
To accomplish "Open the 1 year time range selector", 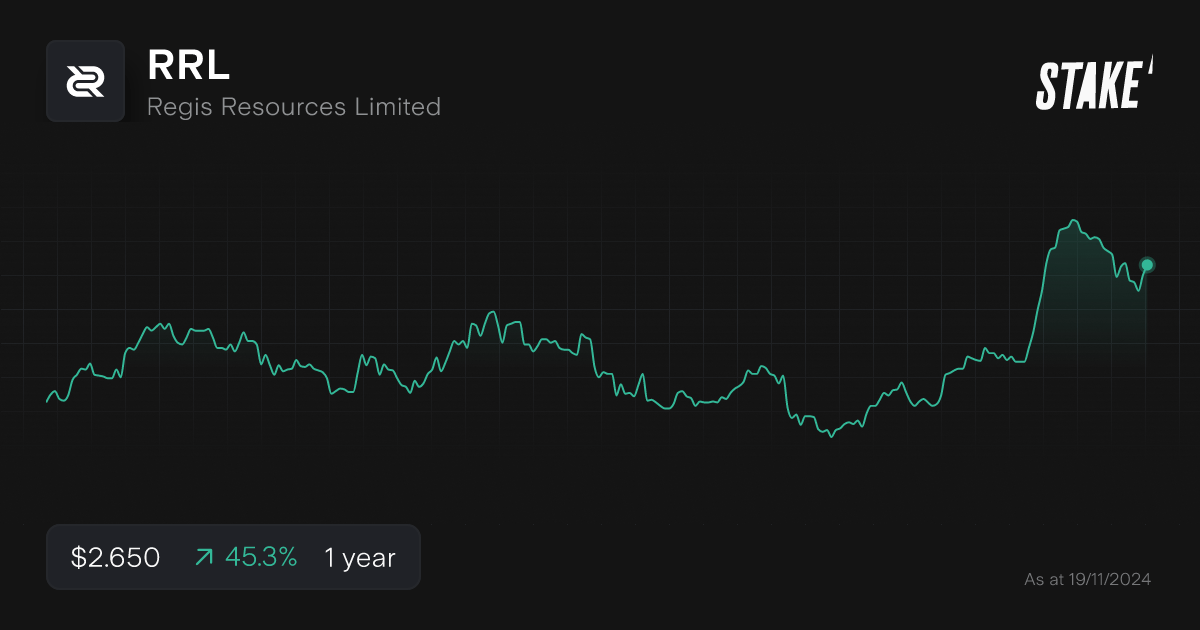I will pos(358,557).
